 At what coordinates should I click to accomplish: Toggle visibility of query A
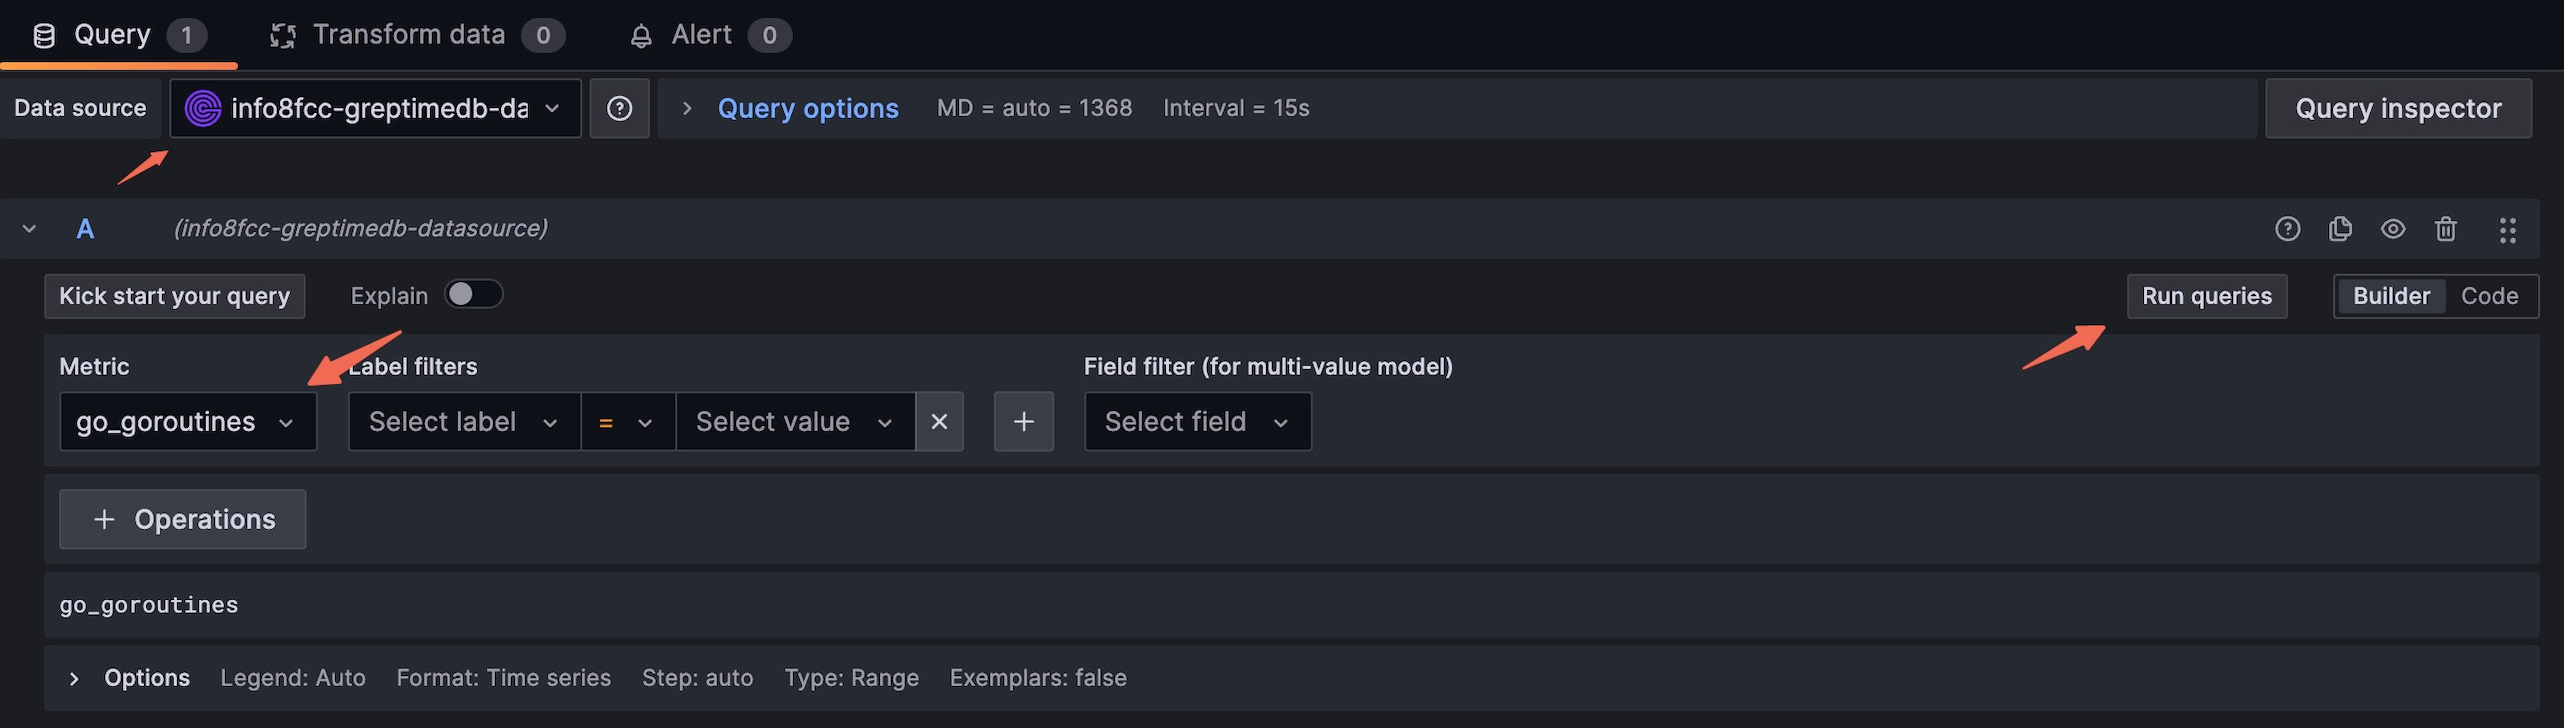pos(2393,228)
